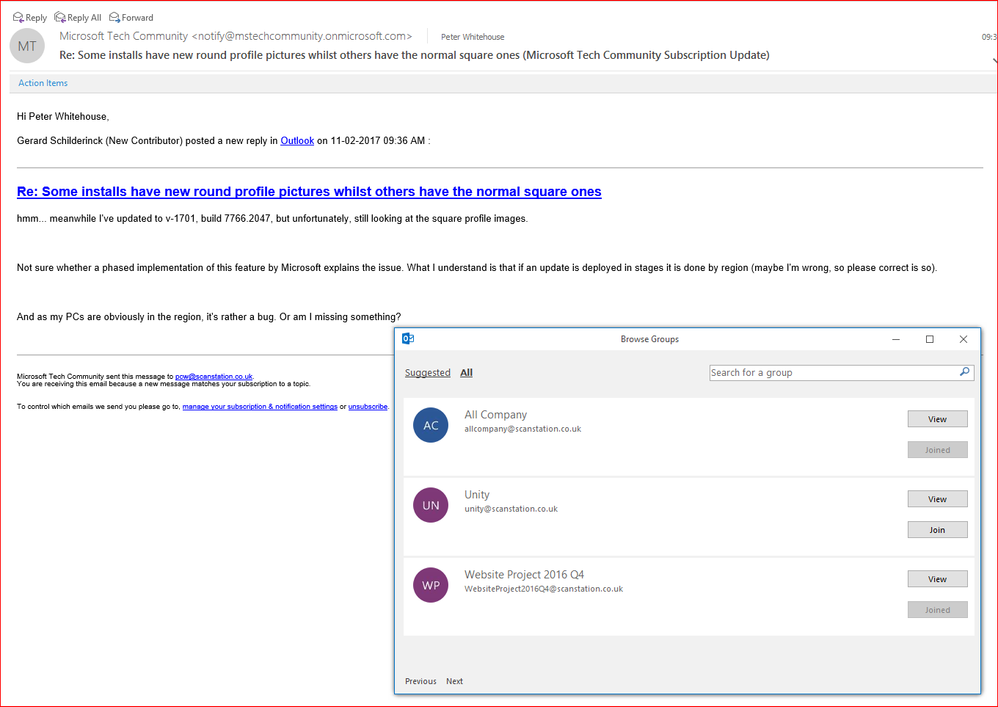Select allcompany@scanstation.co.uk address text
This screenshot has width=998, height=707.
click(x=523, y=429)
